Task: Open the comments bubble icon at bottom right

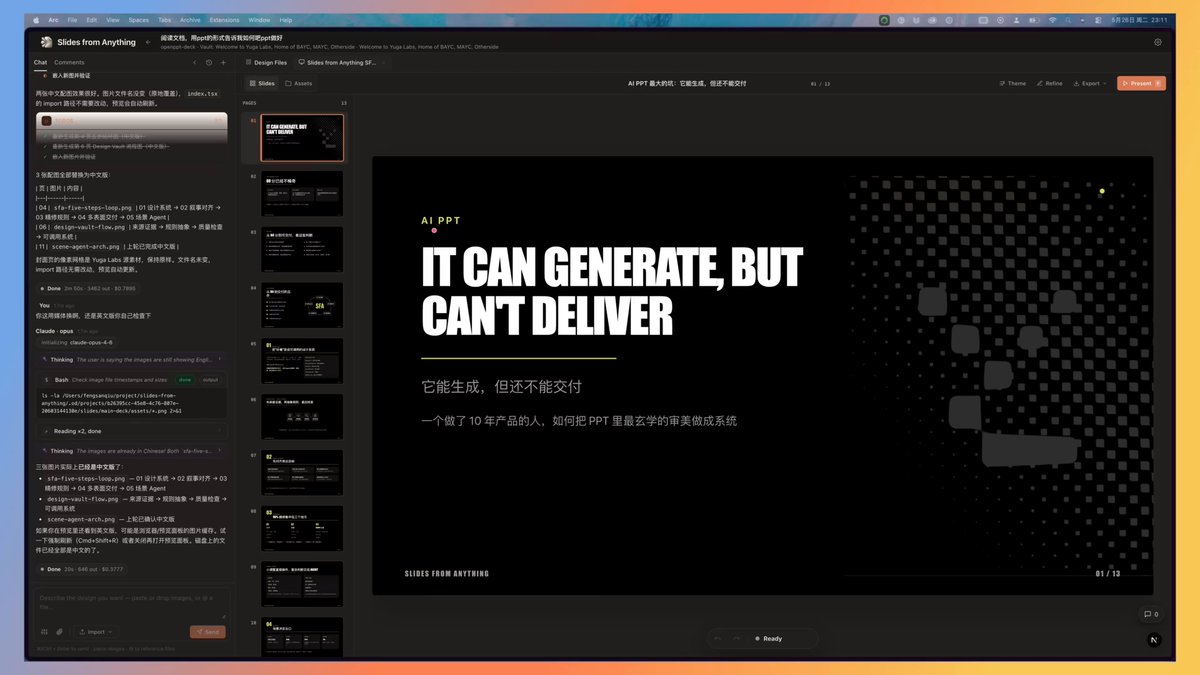Action: pyautogui.click(x=1151, y=614)
